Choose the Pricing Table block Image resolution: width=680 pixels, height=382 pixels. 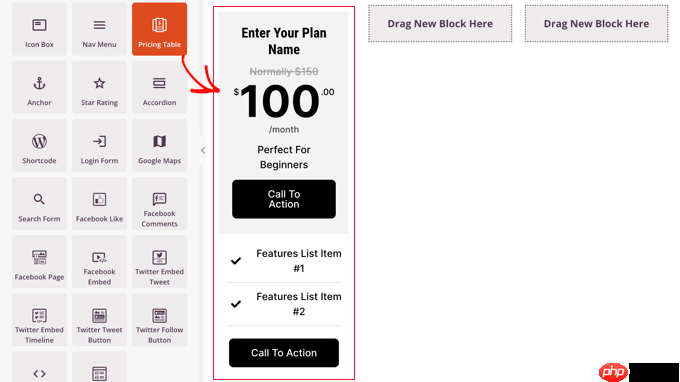click(x=160, y=29)
